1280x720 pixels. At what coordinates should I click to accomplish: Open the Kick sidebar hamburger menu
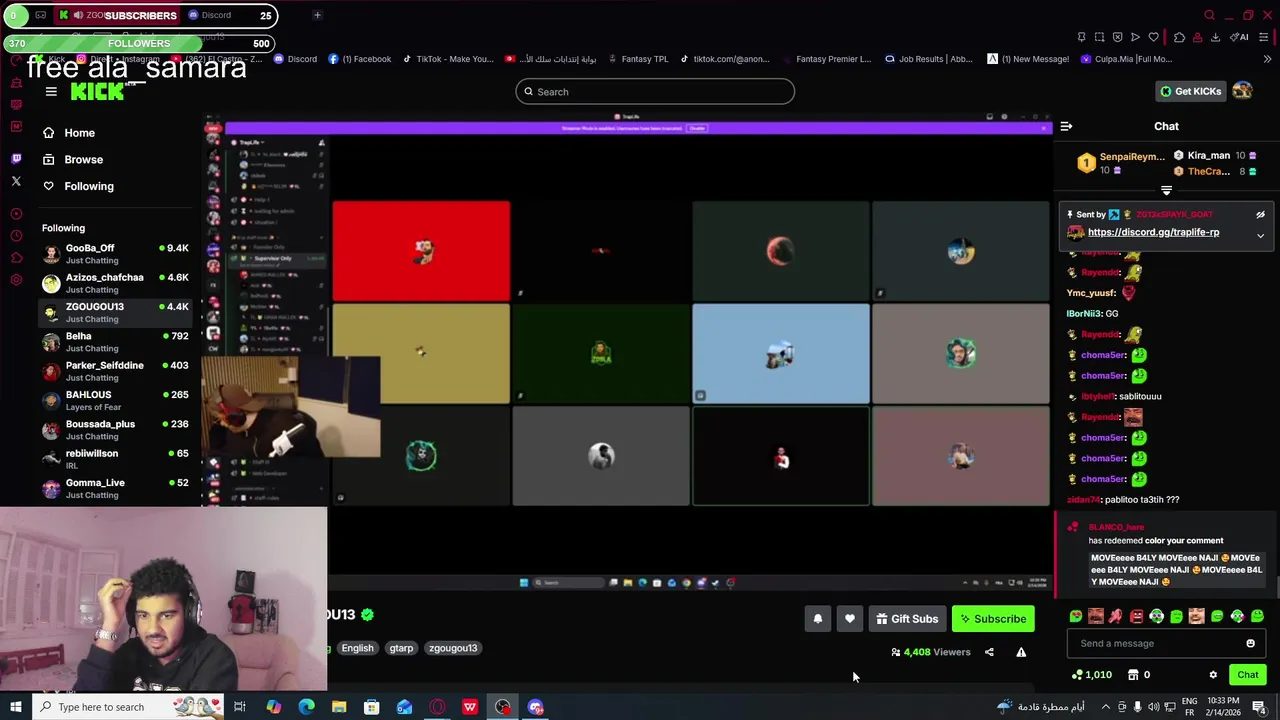[51, 92]
